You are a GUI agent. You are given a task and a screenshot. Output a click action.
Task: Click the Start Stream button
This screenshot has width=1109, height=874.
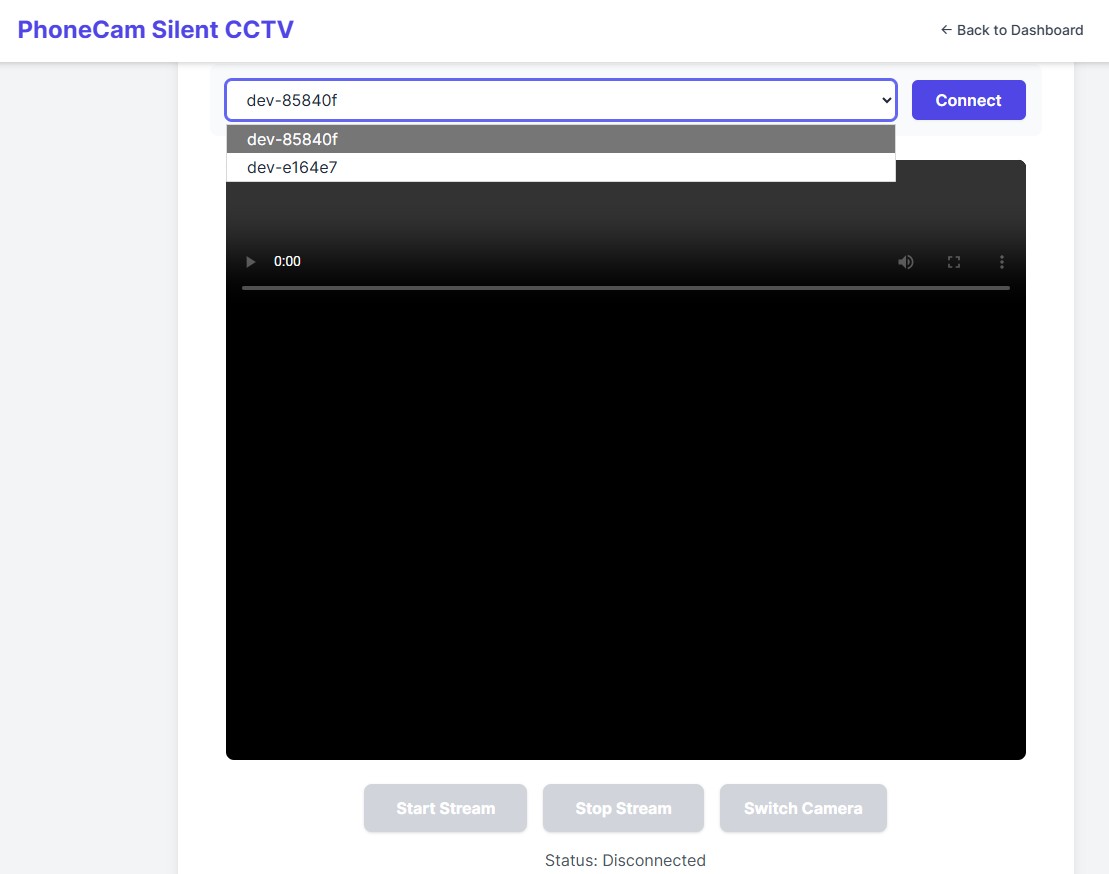(x=445, y=808)
